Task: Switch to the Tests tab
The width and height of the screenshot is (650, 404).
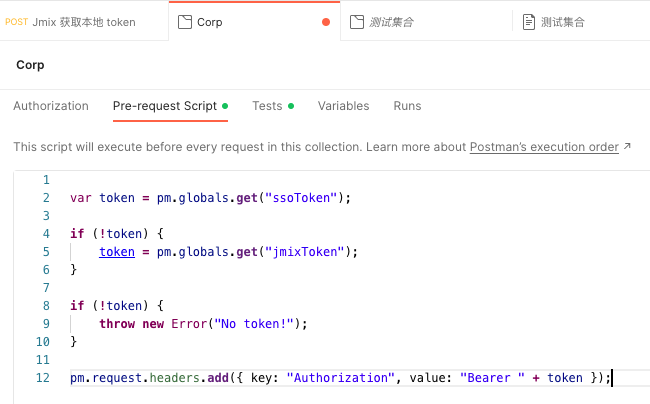Action: coord(273,106)
